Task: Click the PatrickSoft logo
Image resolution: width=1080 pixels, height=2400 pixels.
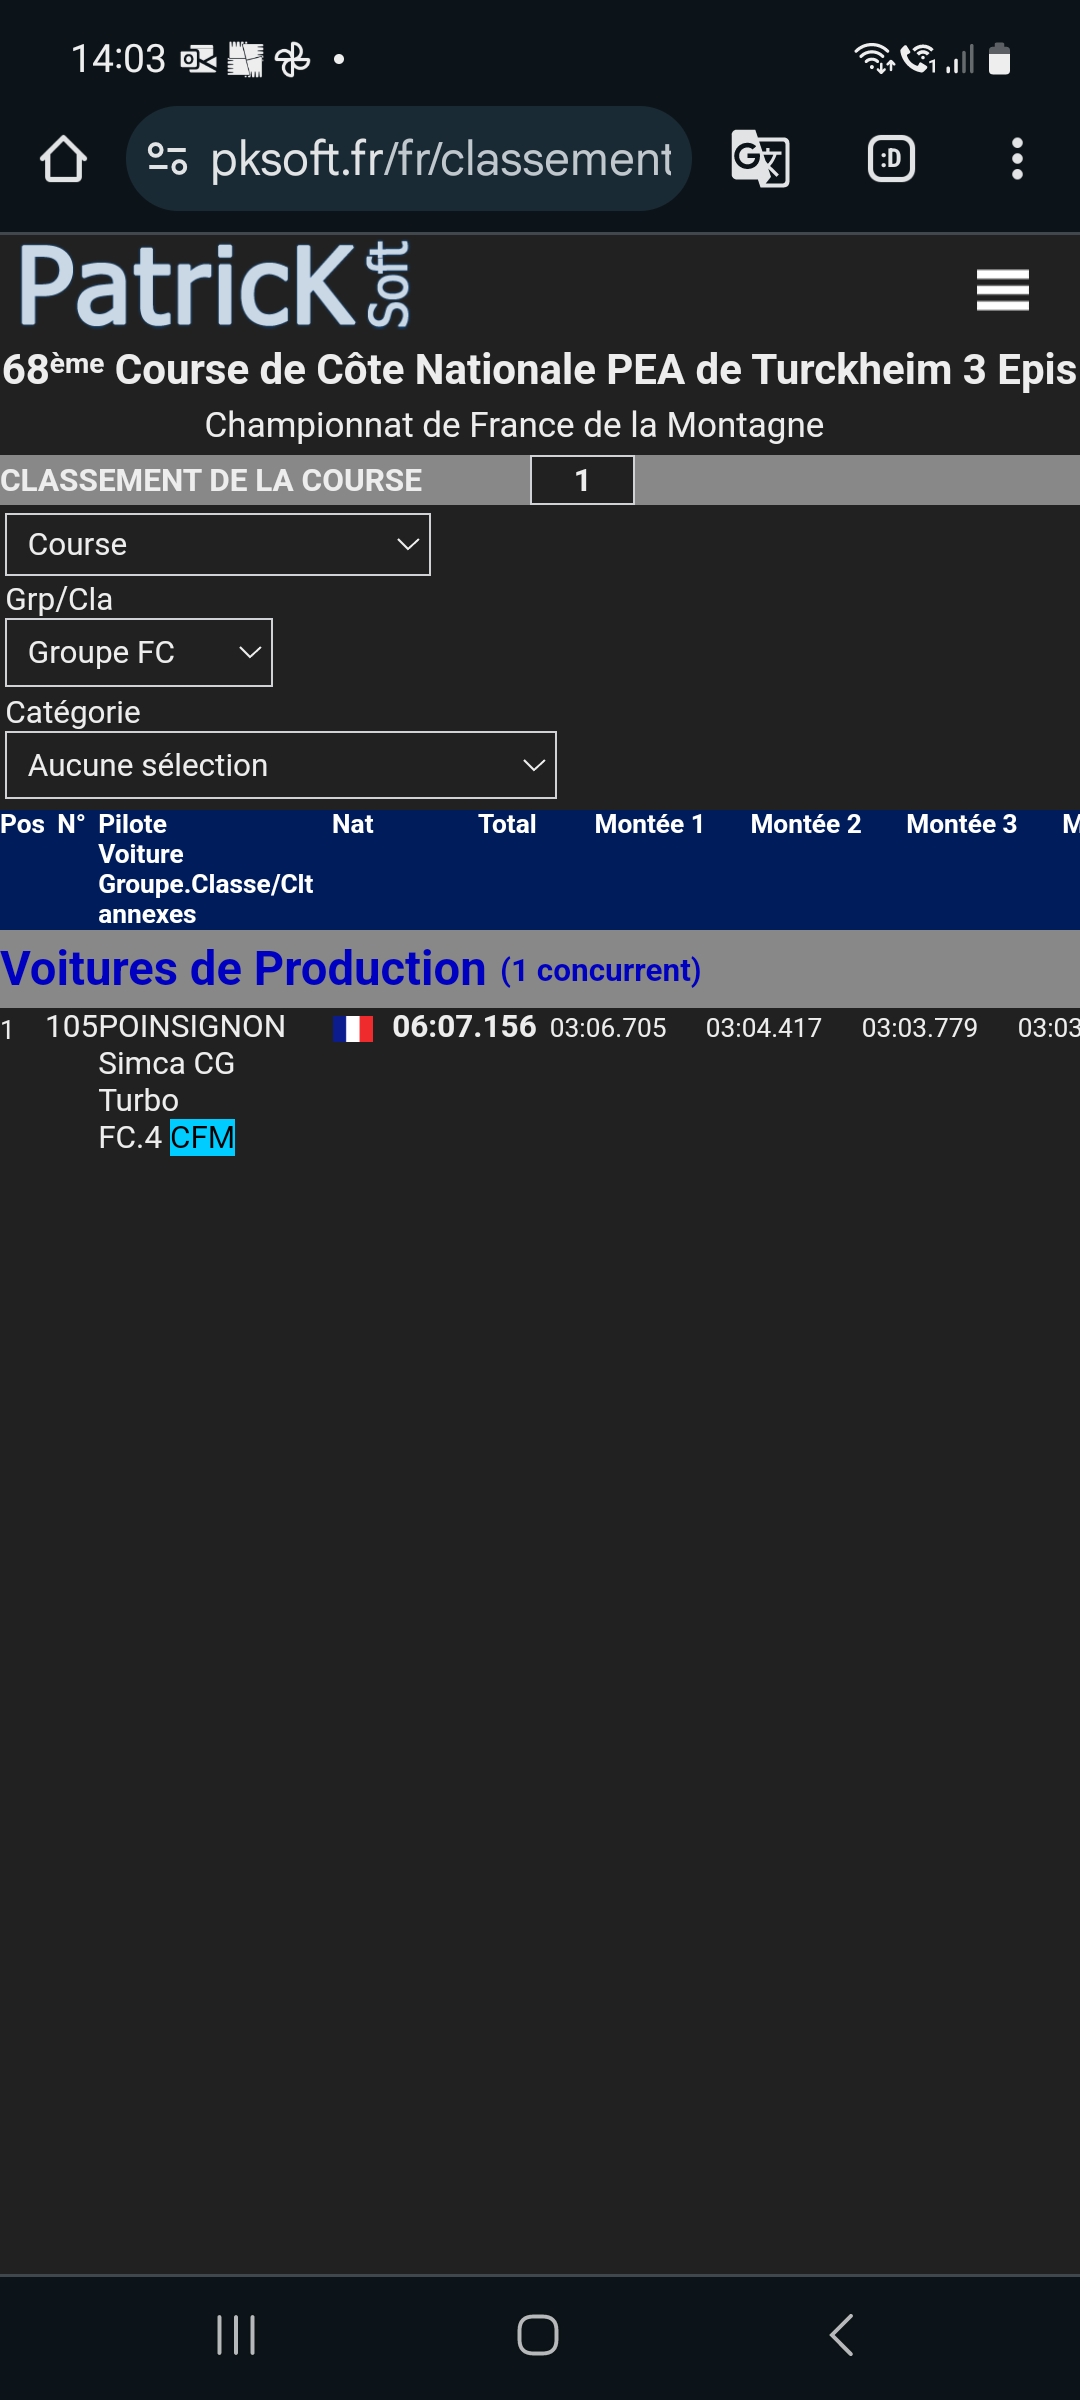Action: pos(215,286)
